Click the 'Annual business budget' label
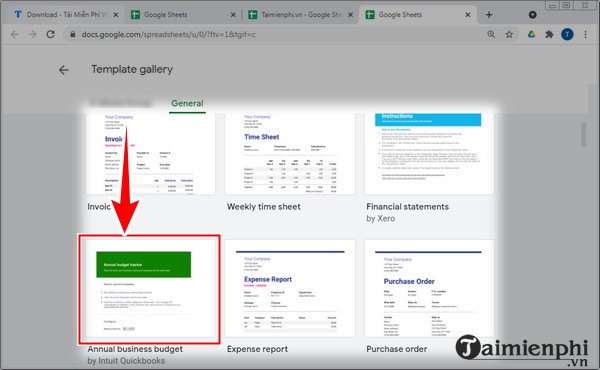The height and width of the screenshot is (370, 600). tap(135, 349)
